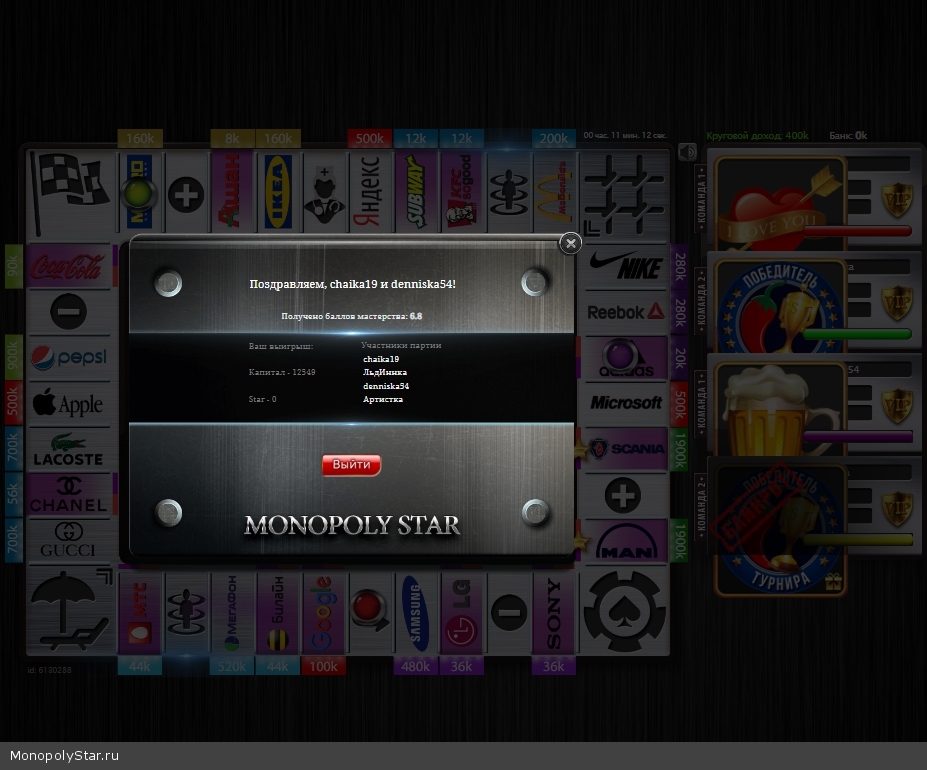The height and width of the screenshot is (770, 927).
Task: Click the grid corner cell beside McDonald's
Action: coord(624,192)
